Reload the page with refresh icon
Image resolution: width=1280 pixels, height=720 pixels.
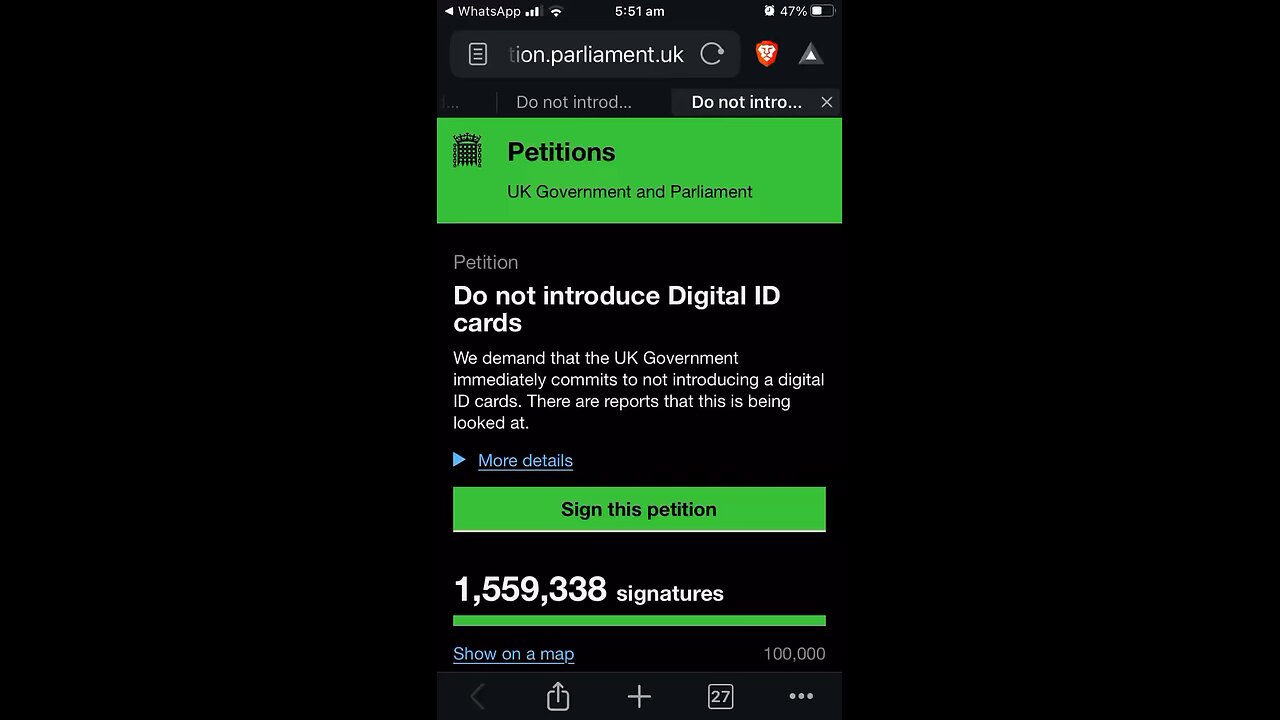point(712,54)
